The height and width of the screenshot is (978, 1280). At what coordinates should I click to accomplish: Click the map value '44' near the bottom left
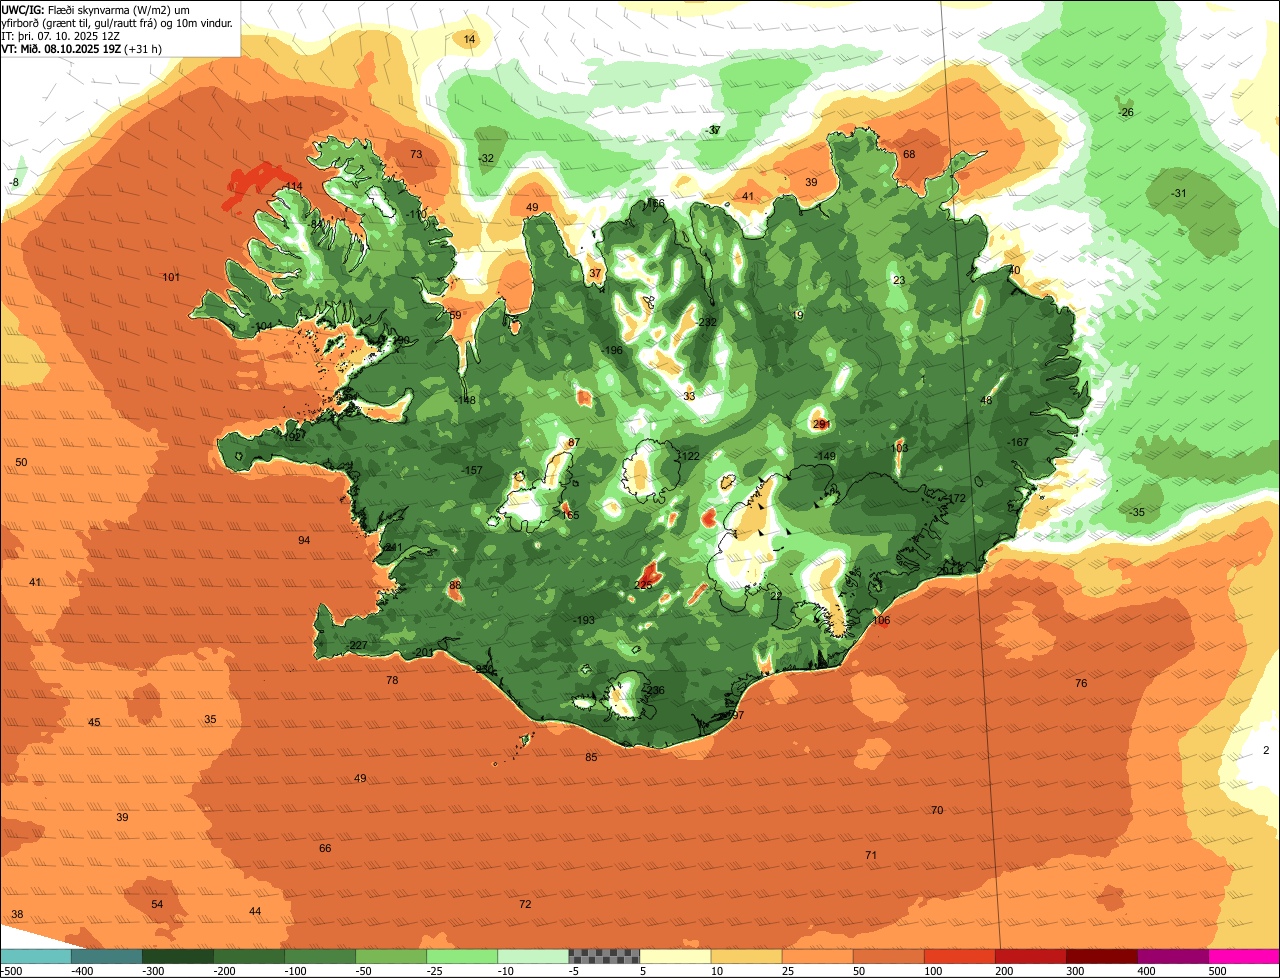pyautogui.click(x=255, y=911)
